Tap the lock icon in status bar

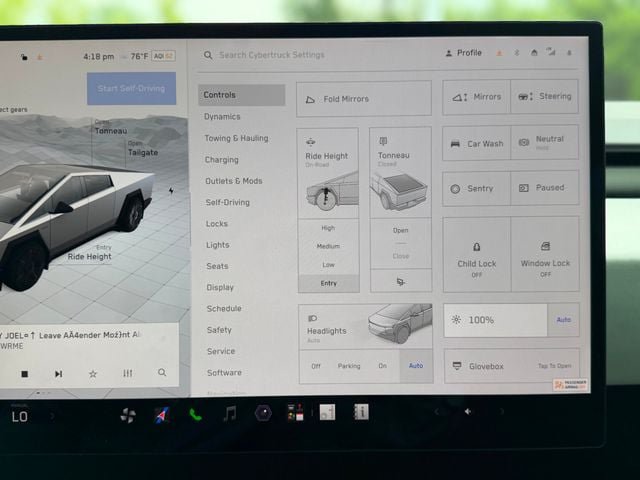24,57
